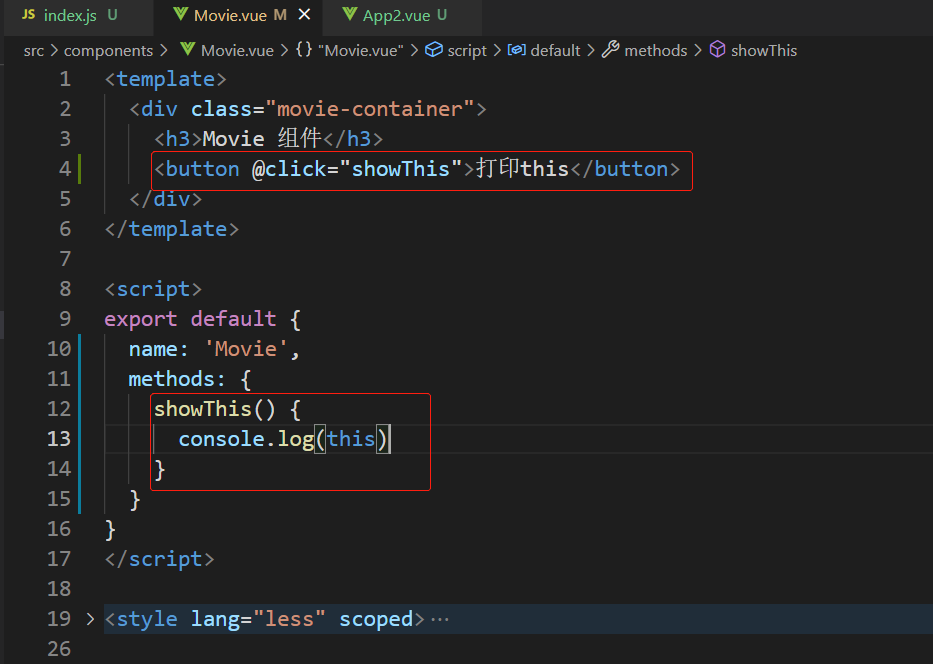Screen dimensions: 933x664
Task: Click the Movie.vue breadcrumb item
Action: (237, 51)
